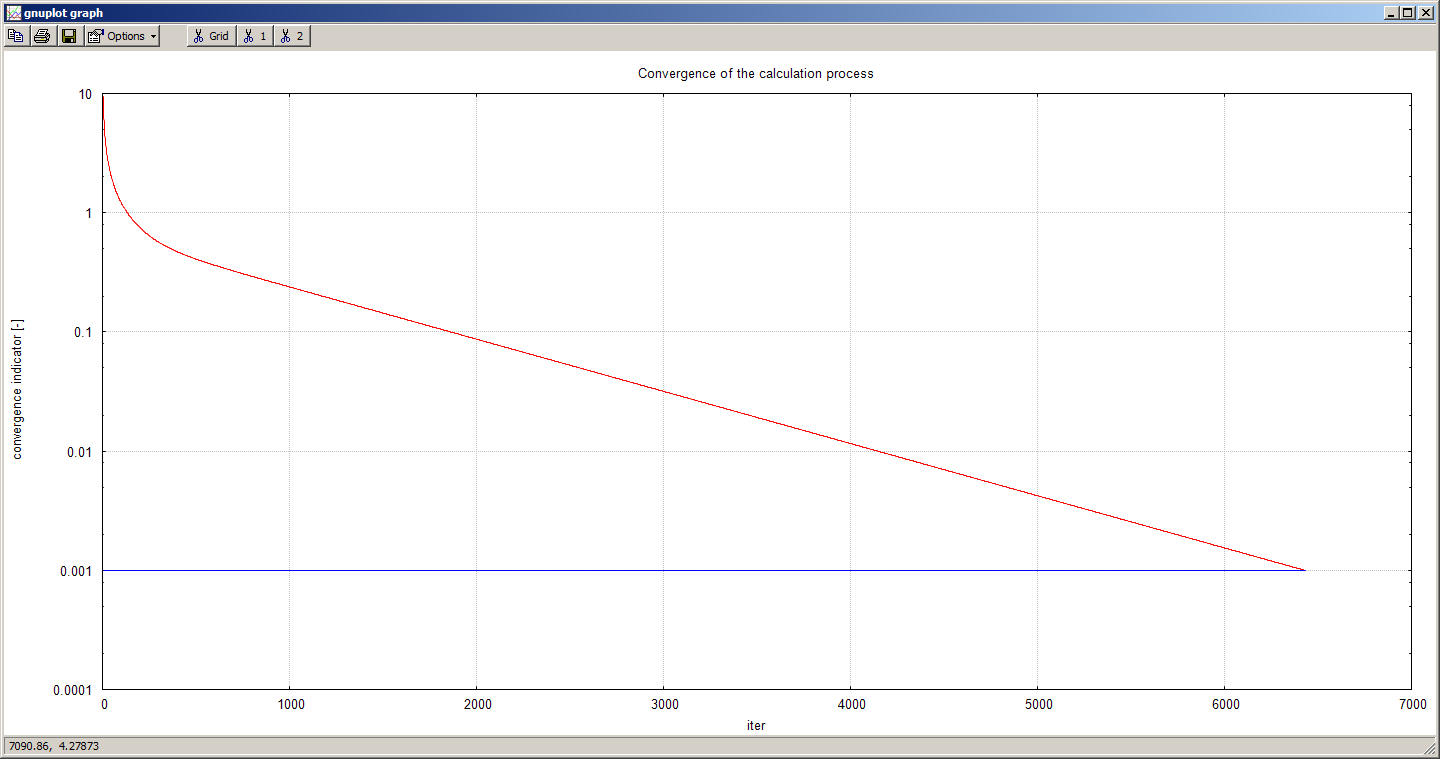Click the mouse coordinates in status bar

point(53,746)
